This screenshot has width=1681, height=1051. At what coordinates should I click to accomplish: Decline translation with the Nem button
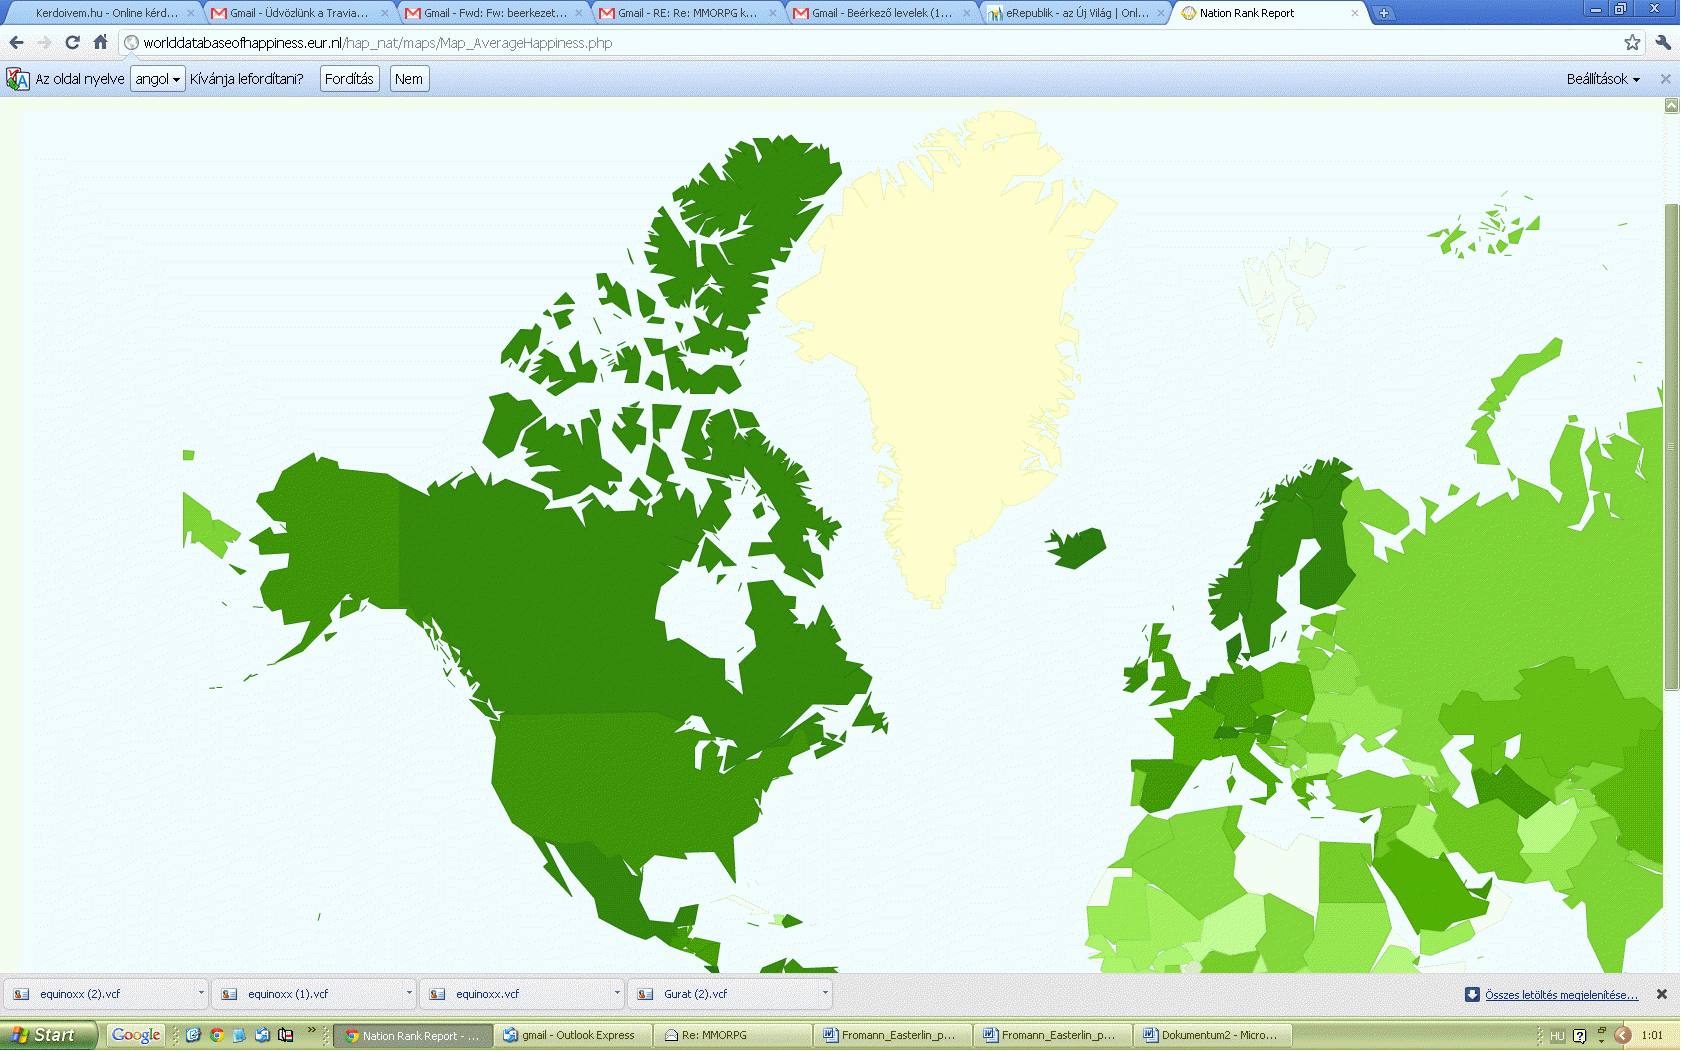408,79
